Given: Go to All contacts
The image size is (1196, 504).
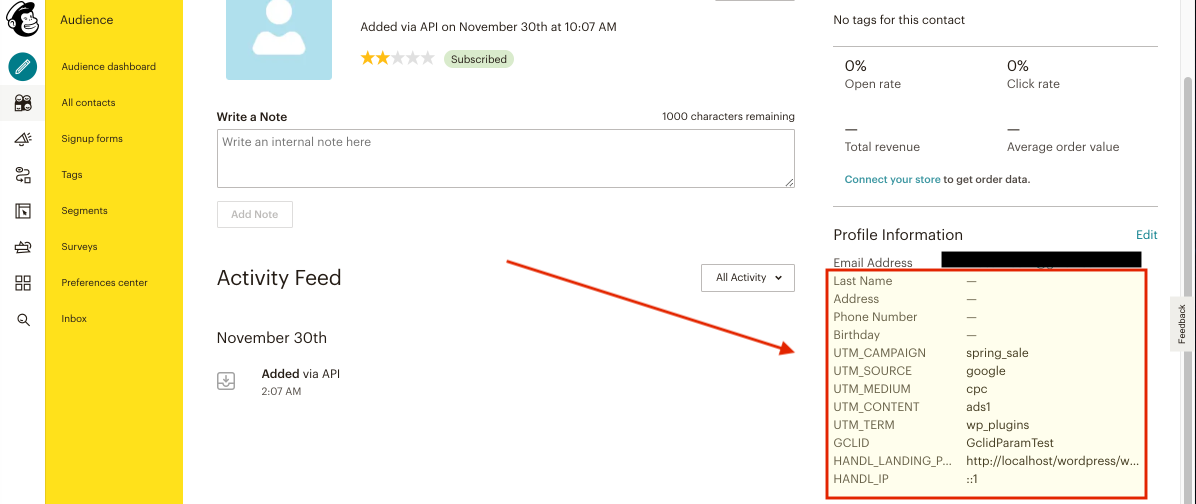Looking at the screenshot, I should 88,103.
